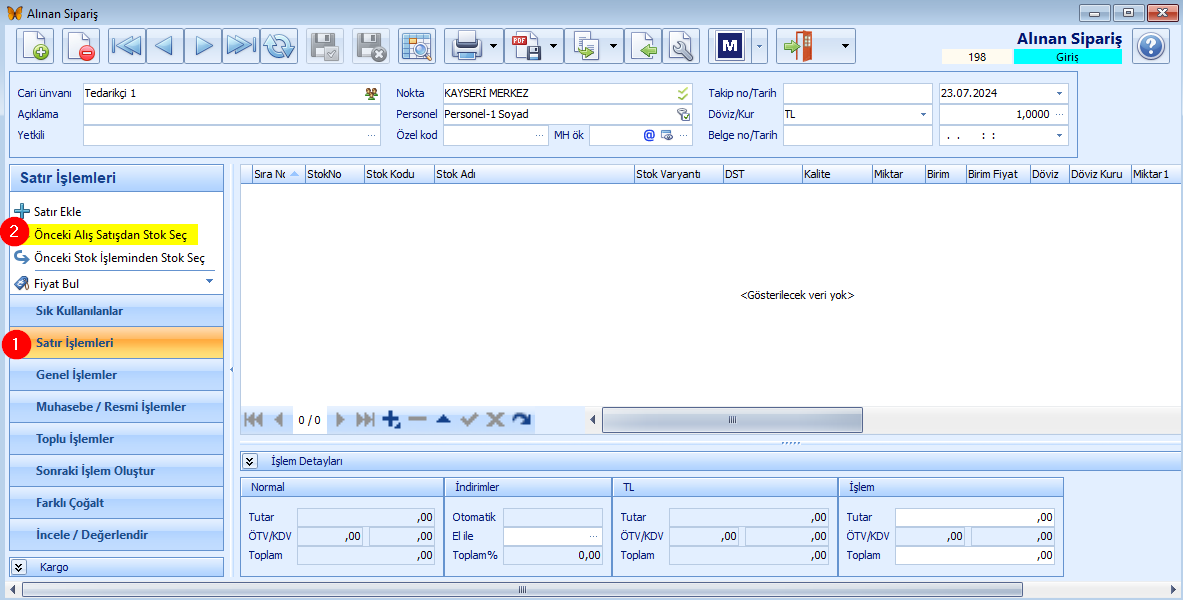Go to last grid row in navigator
The height and width of the screenshot is (600, 1183).
[365, 420]
